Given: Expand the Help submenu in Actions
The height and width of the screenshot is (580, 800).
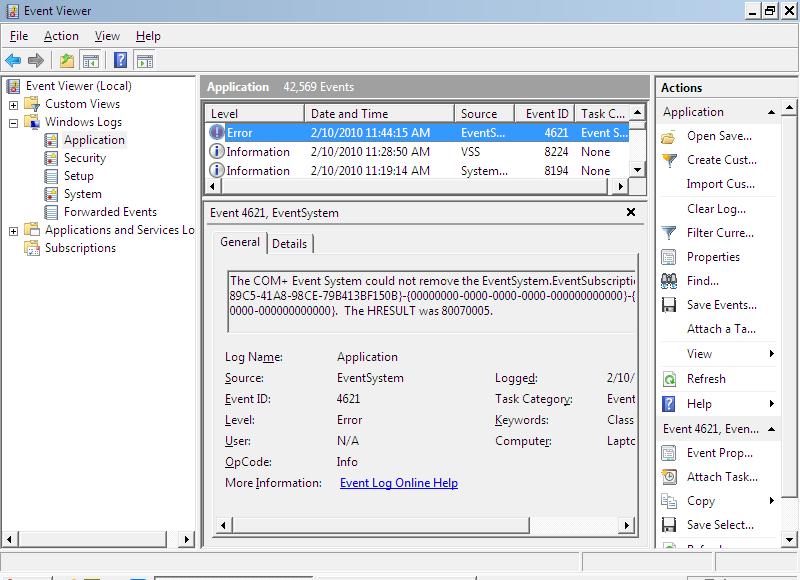Looking at the screenshot, I should 771,404.
